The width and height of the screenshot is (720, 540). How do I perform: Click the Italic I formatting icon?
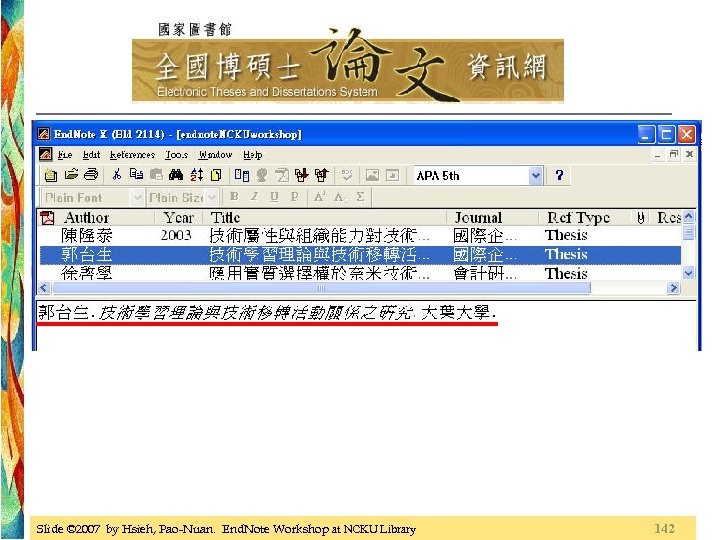coord(254,197)
